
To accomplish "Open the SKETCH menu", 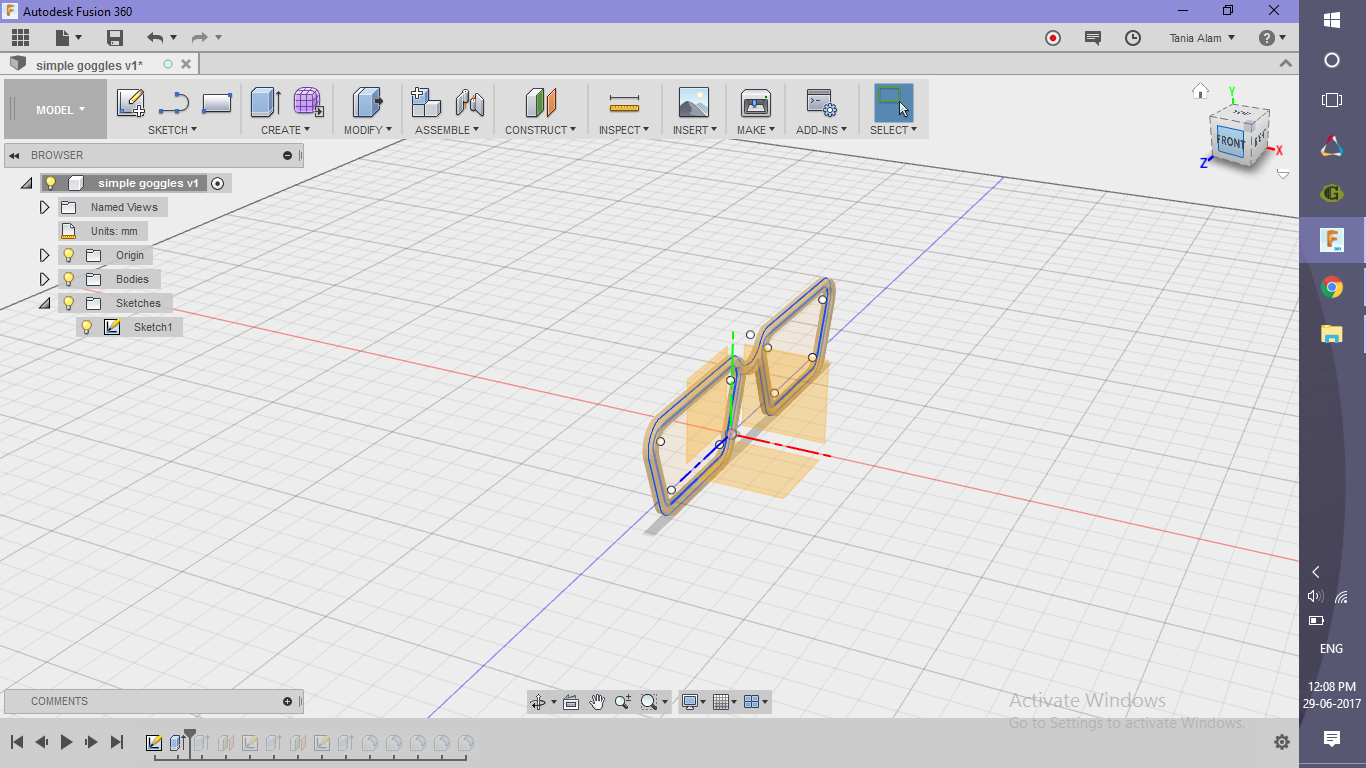I will tap(172, 130).
